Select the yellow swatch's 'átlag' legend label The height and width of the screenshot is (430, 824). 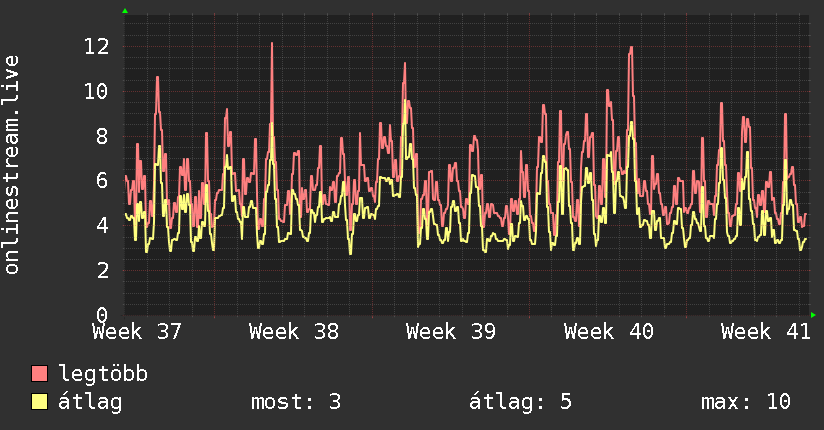90,402
